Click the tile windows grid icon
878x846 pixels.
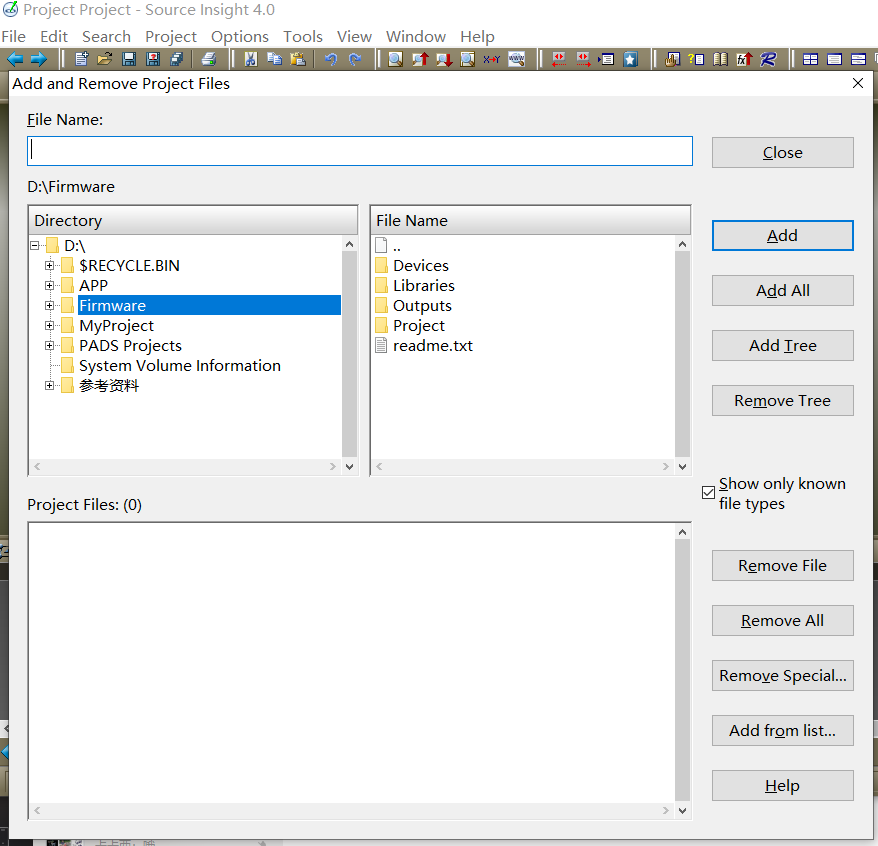[x=810, y=59]
